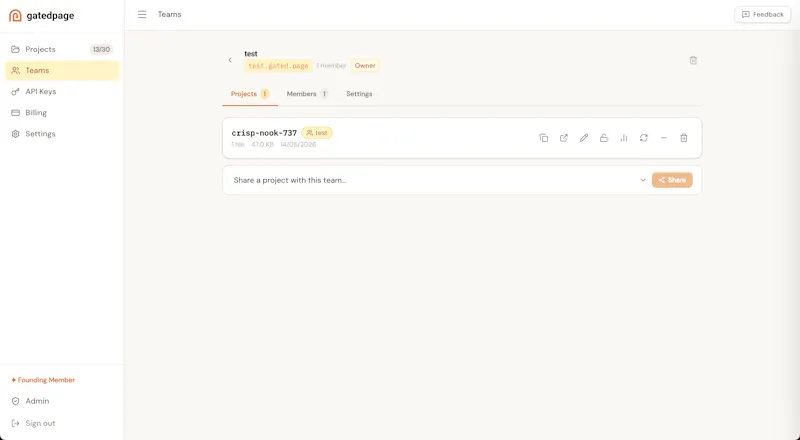Screen dimensions: 800x440
Task: Switch to the Members tab
Action: coord(307,94)
